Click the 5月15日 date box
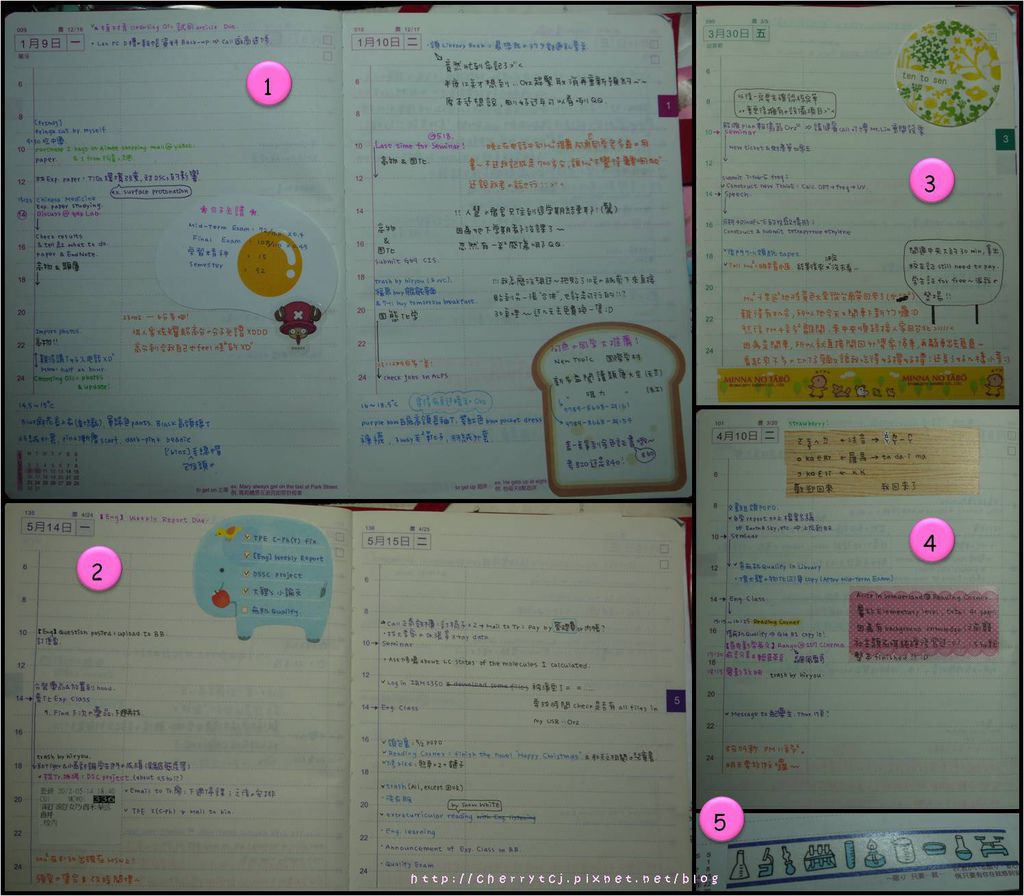This screenshot has width=1024, height=896. coord(396,541)
